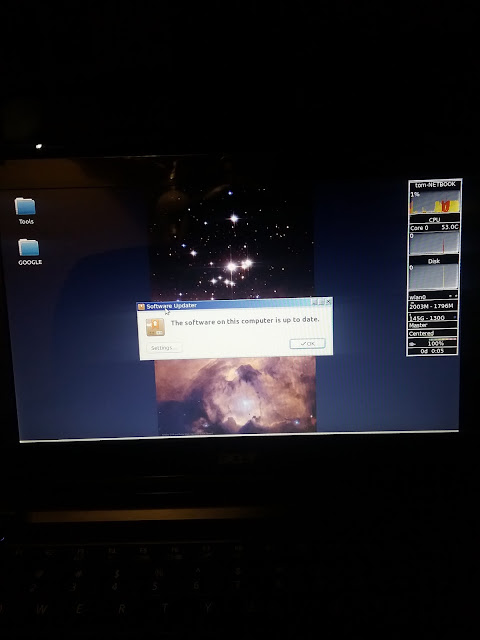Screen dimensions: 480x640
Task: Open Settings in Software Updater dialog
Action: 164,348
